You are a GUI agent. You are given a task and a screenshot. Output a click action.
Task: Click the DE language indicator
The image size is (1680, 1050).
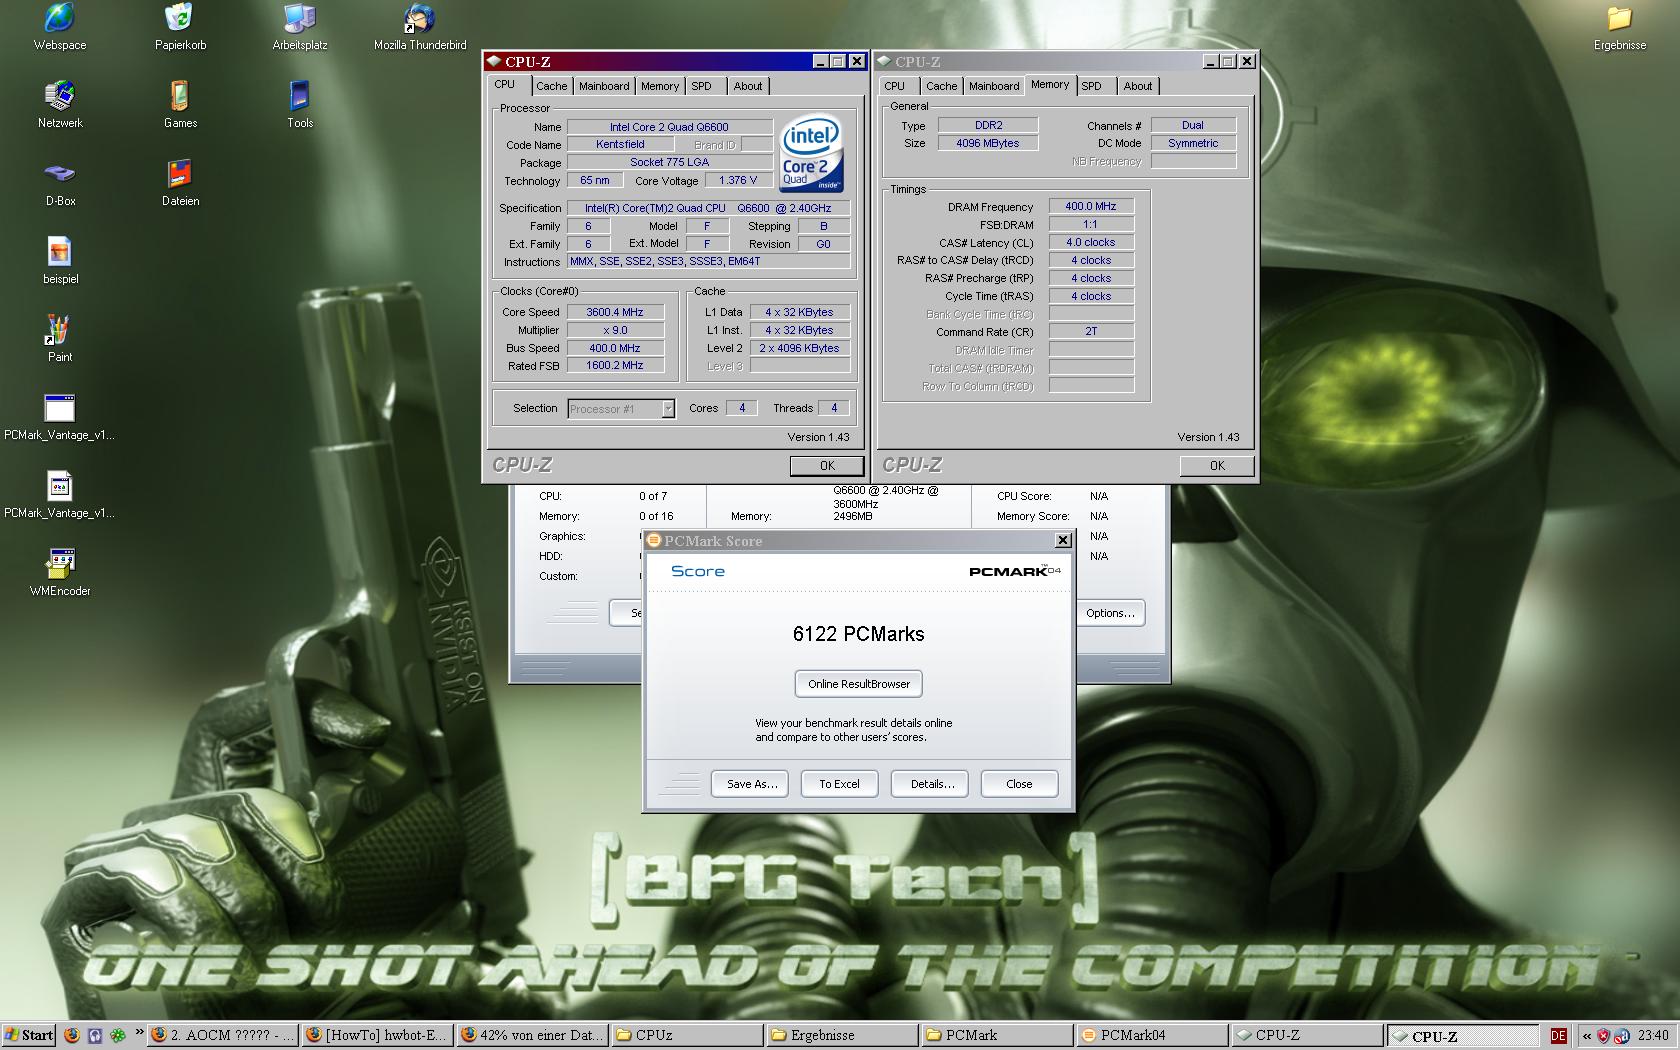1558,1036
